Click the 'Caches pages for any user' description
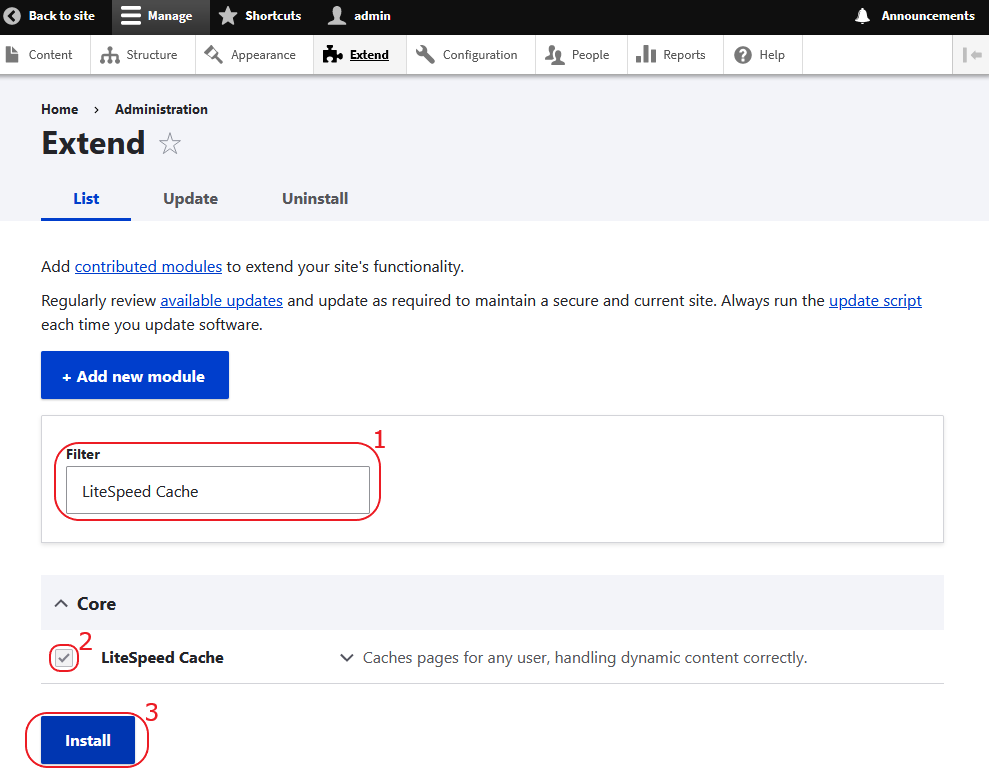989x772 pixels. pos(585,658)
